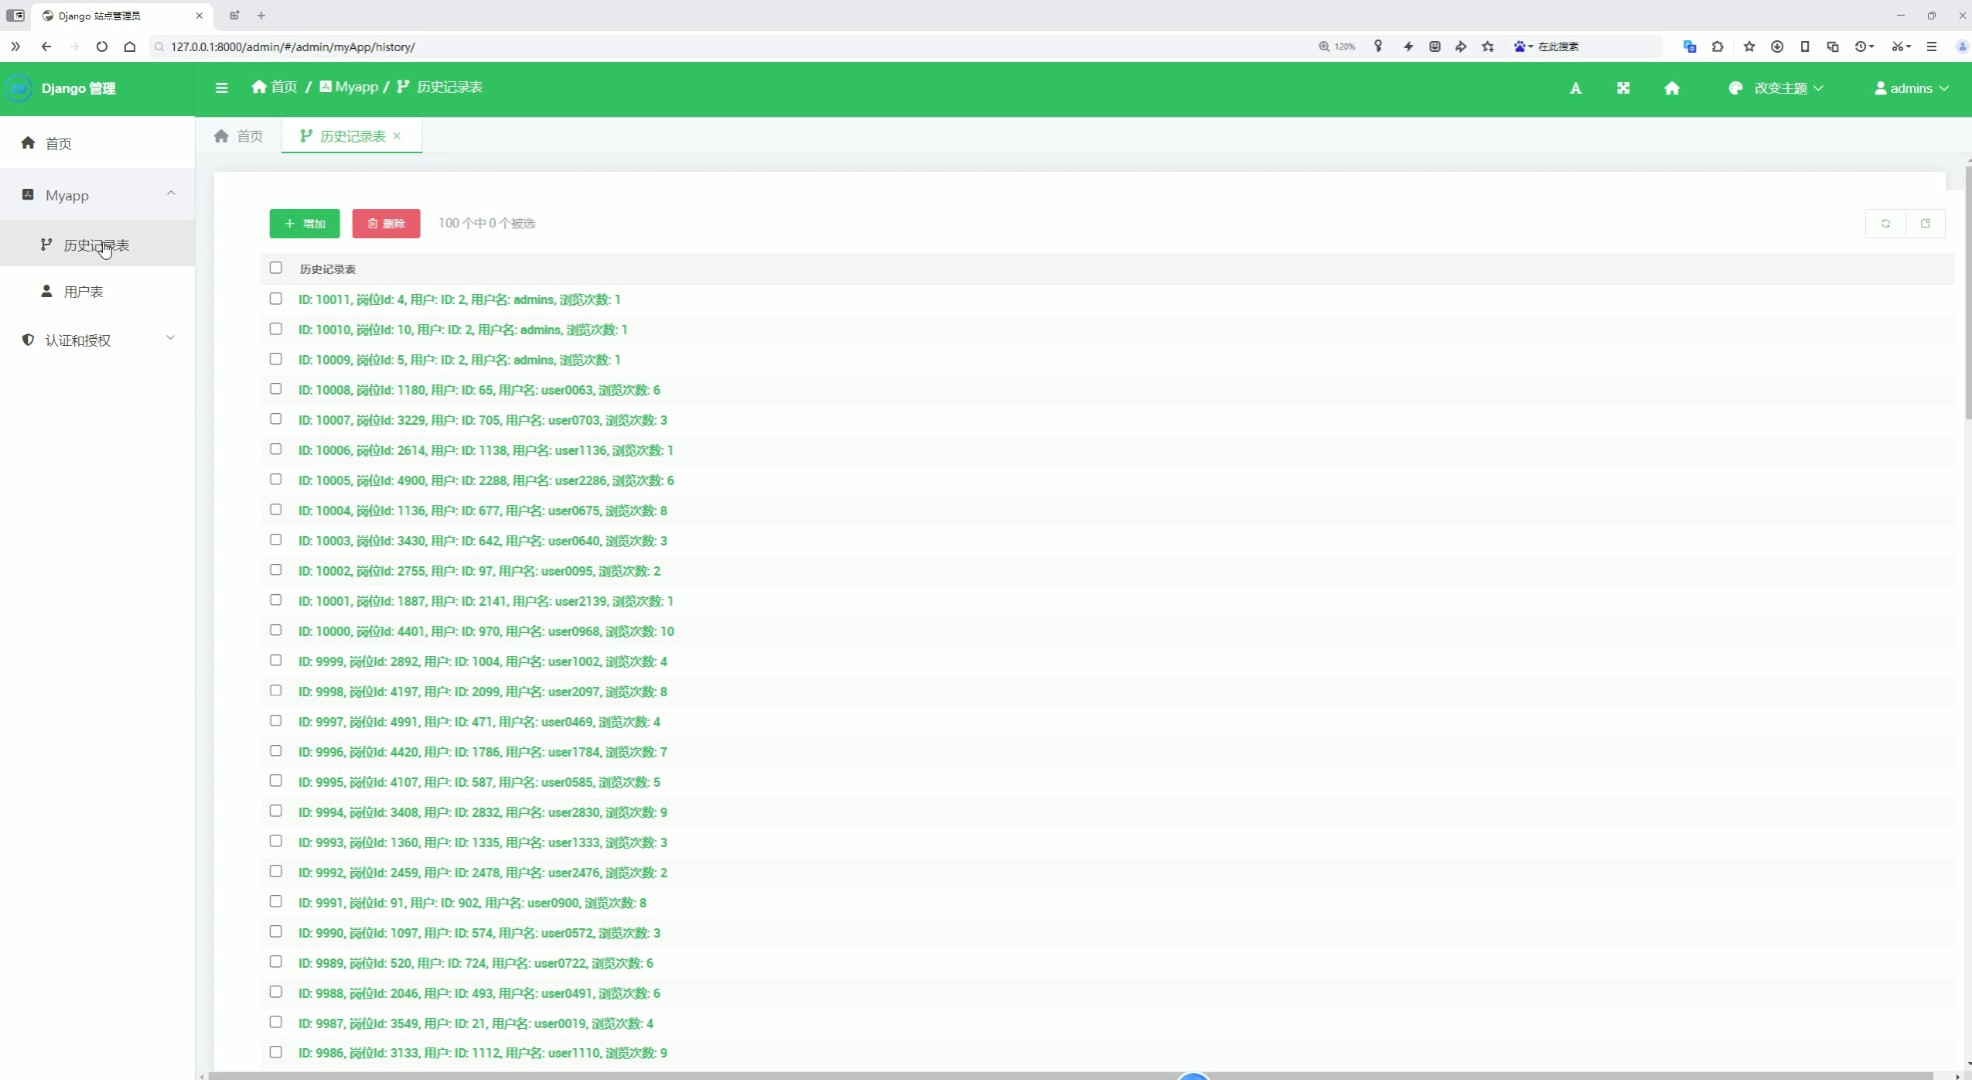Screen dimensions: 1972x1080
Task: Open record ID 10008 link
Action: click(479, 390)
